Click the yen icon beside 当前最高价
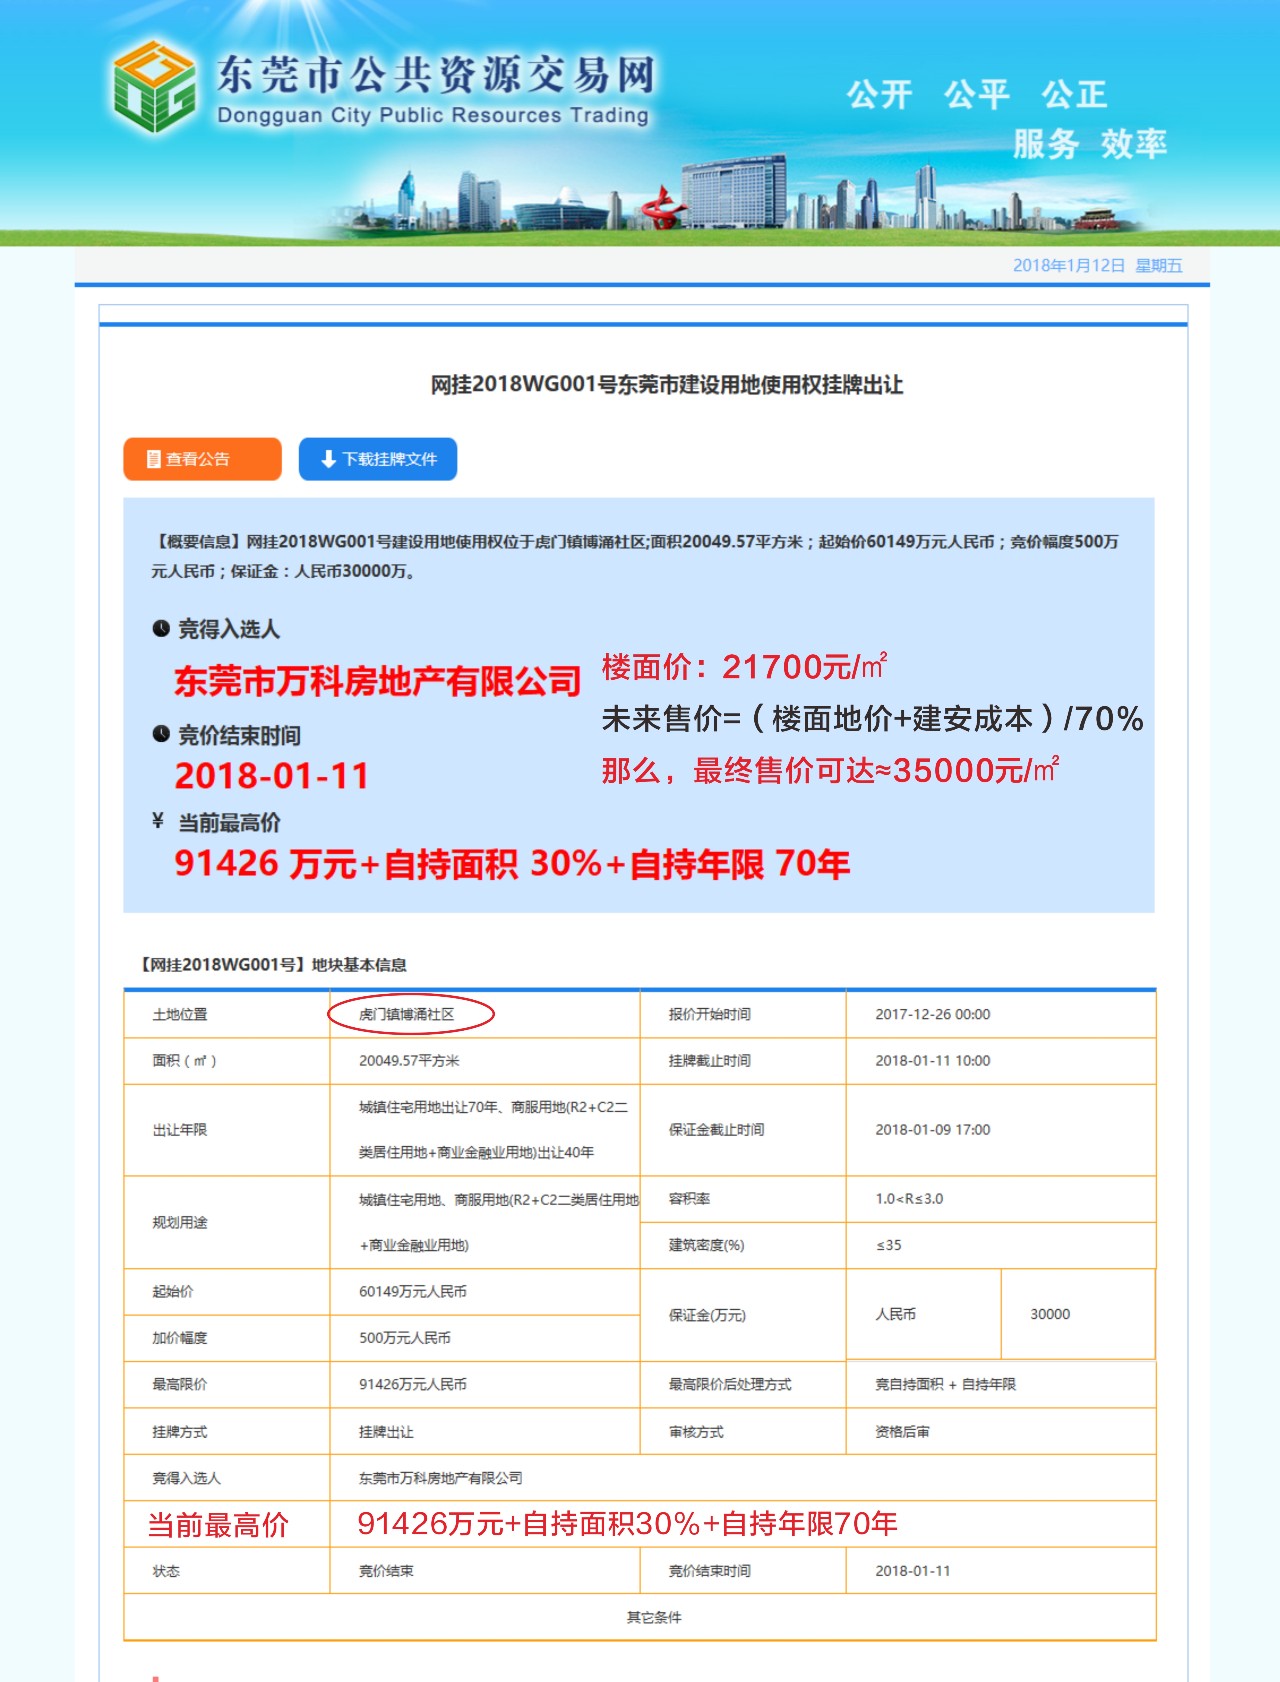Image resolution: width=1280 pixels, height=1682 pixels. click(x=158, y=821)
